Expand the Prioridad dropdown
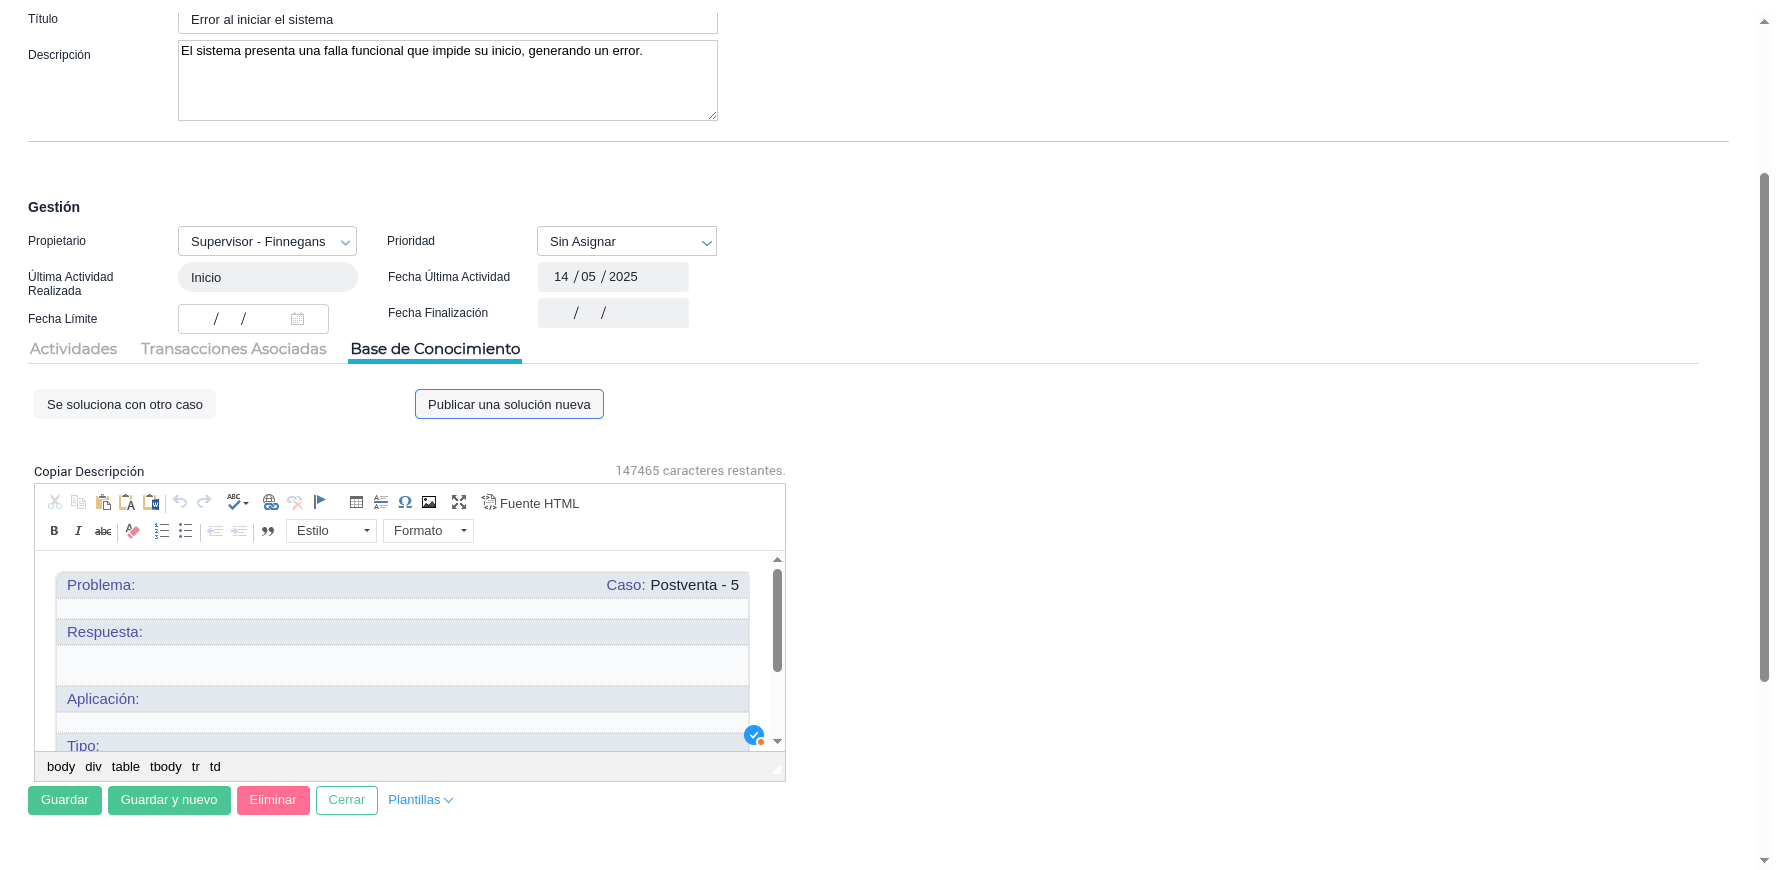 coord(626,242)
